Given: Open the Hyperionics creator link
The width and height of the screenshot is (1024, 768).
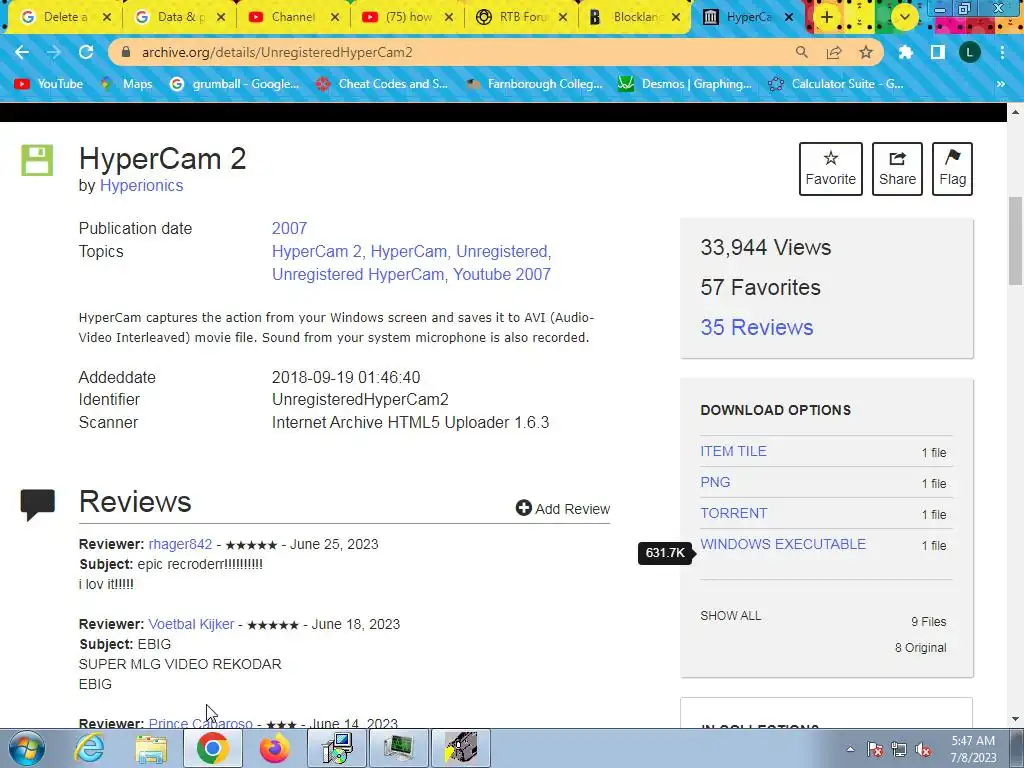Looking at the screenshot, I should pyautogui.click(x=141, y=185).
